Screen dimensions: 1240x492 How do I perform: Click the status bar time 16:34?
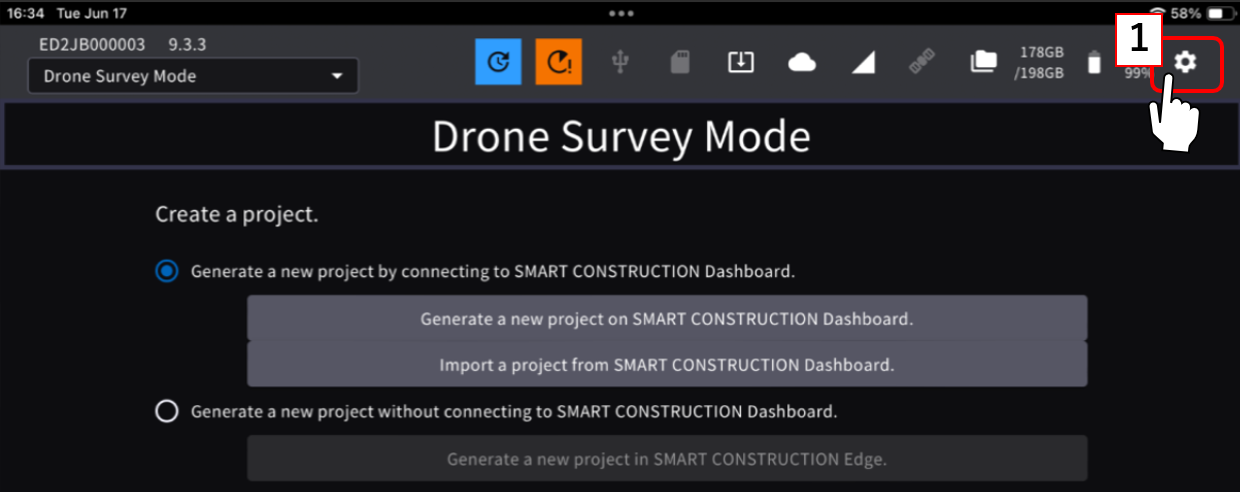(24, 14)
